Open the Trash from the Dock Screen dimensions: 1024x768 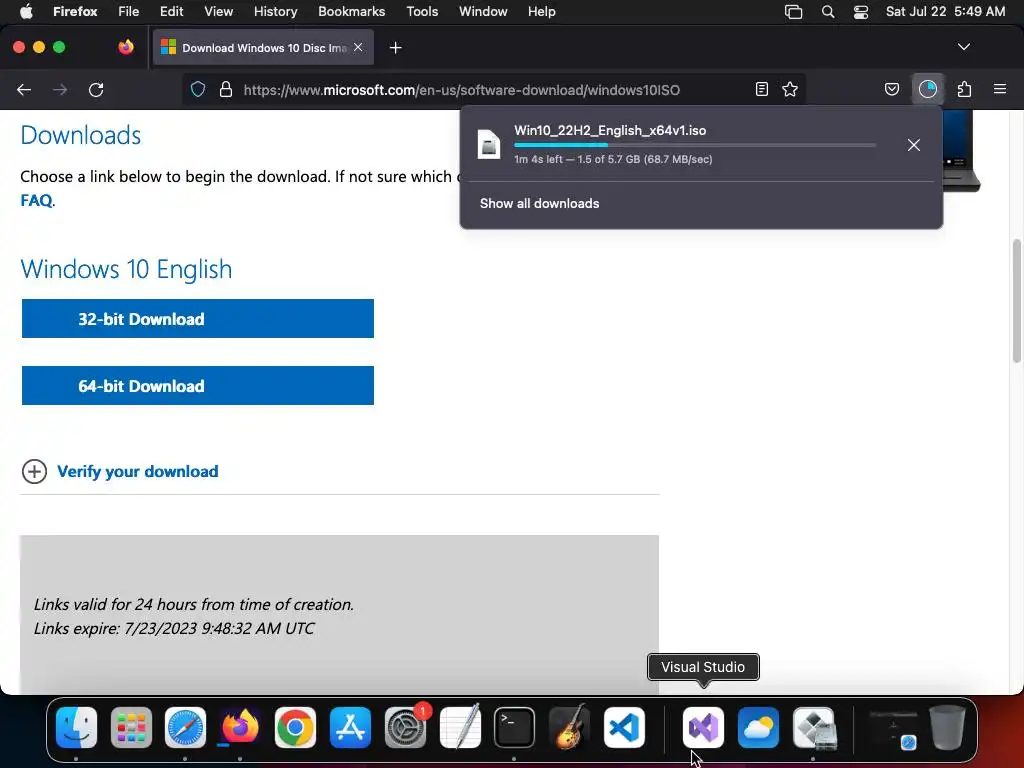coord(947,727)
